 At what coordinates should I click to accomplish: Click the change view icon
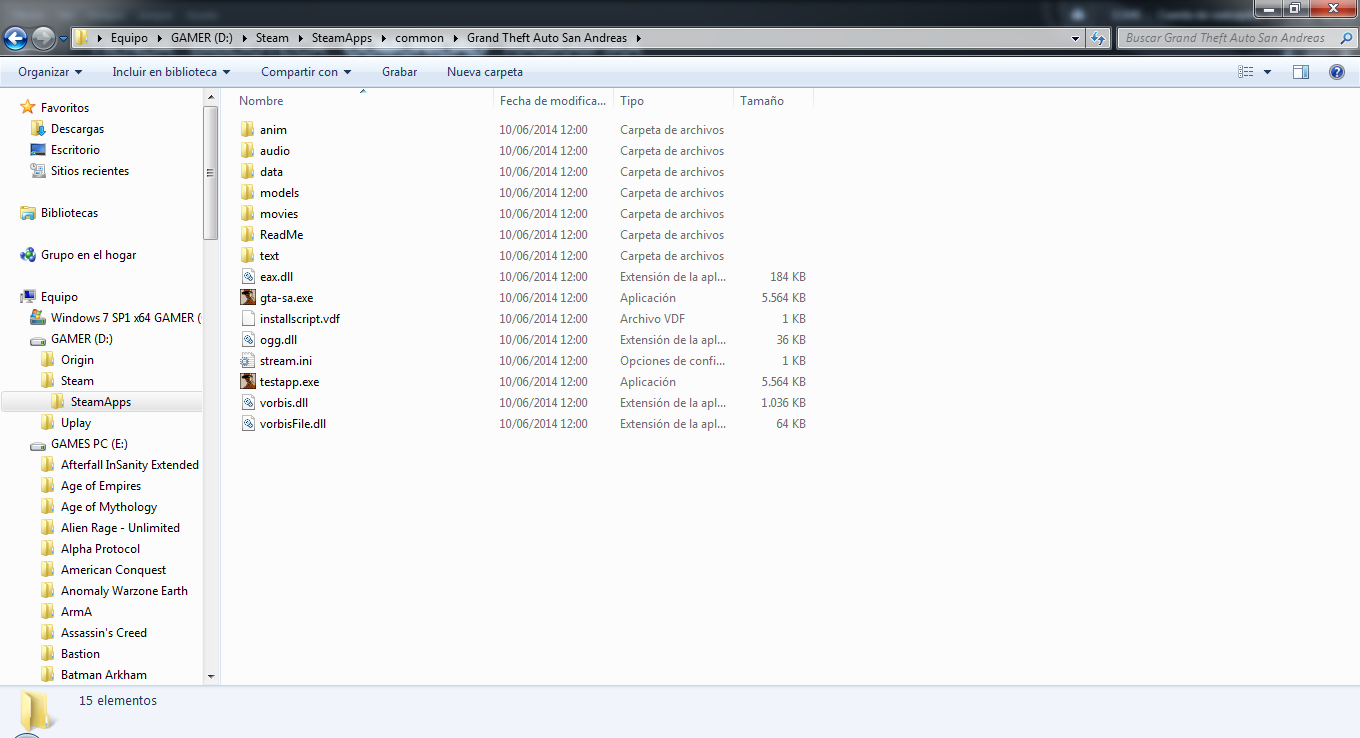tap(1246, 72)
